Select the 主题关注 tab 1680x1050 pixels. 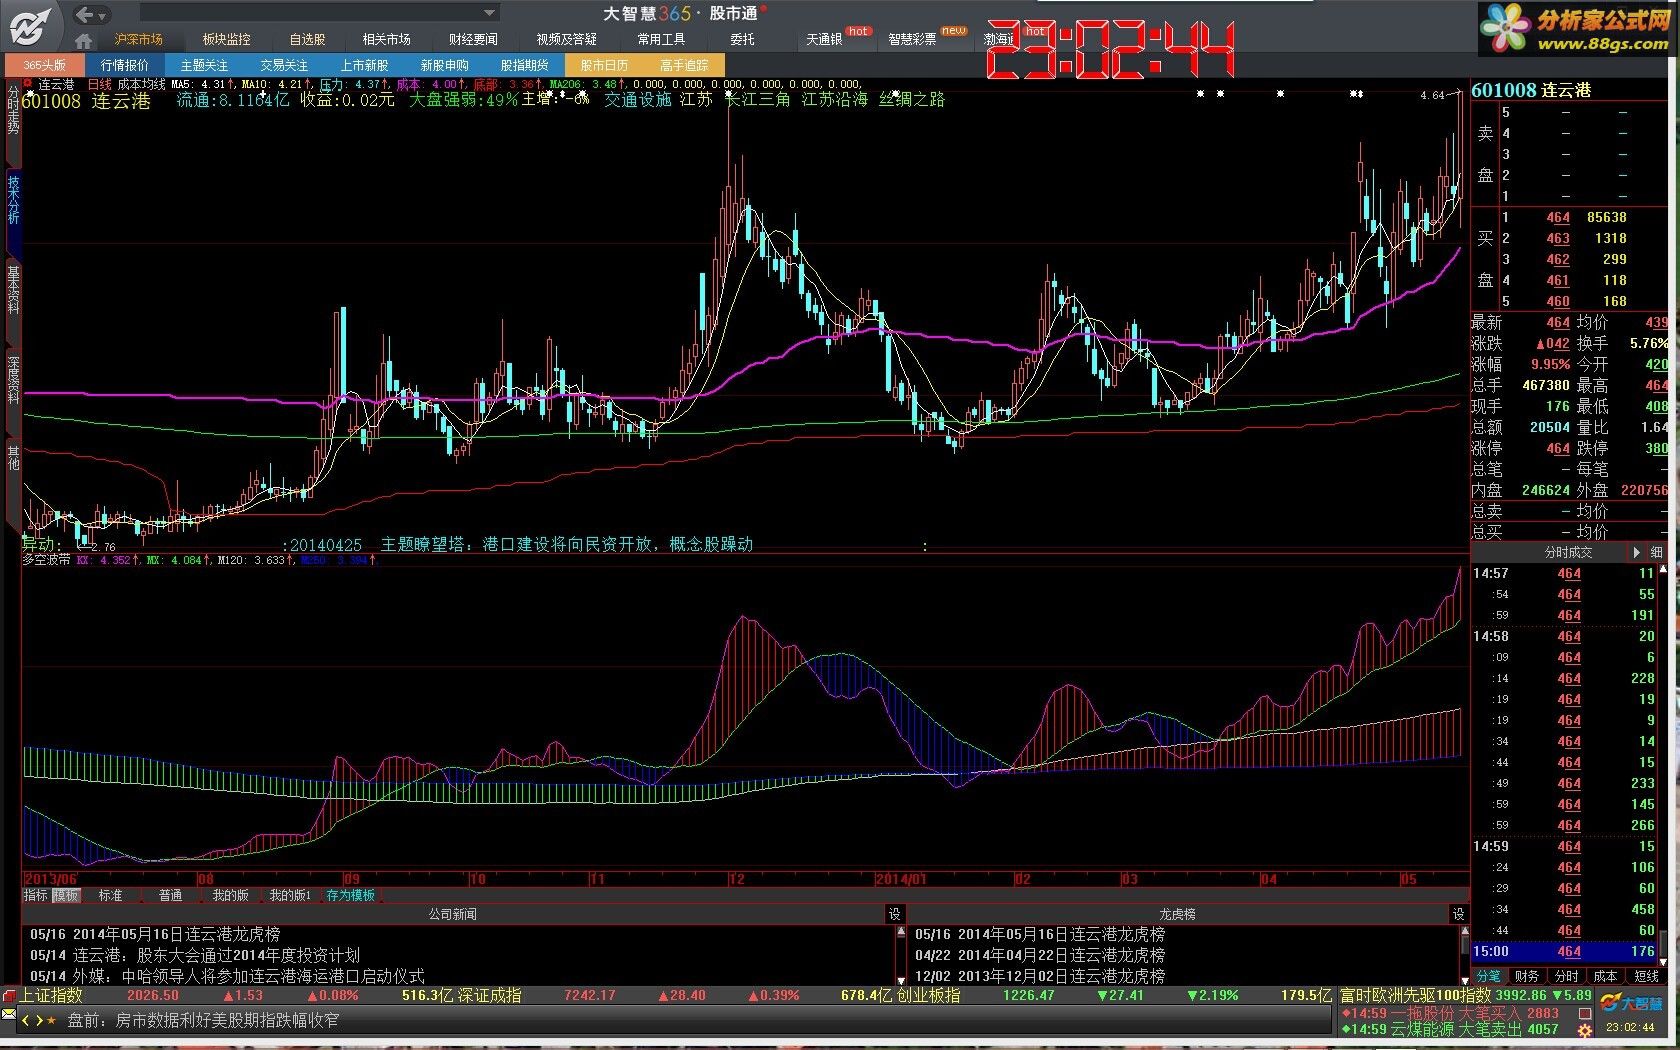click(x=204, y=65)
